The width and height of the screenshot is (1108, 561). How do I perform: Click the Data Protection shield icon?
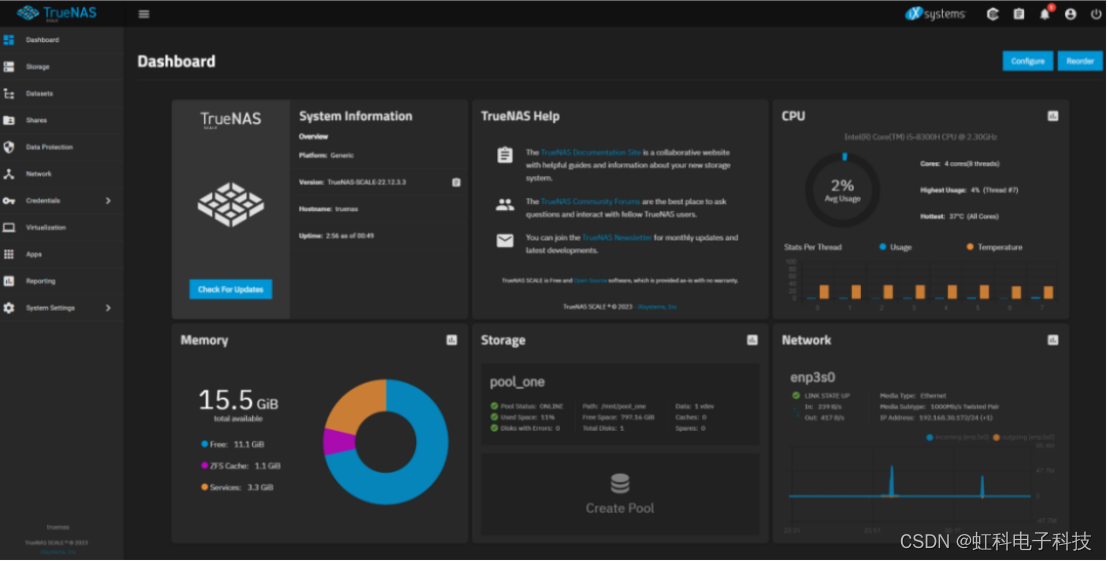point(8,147)
